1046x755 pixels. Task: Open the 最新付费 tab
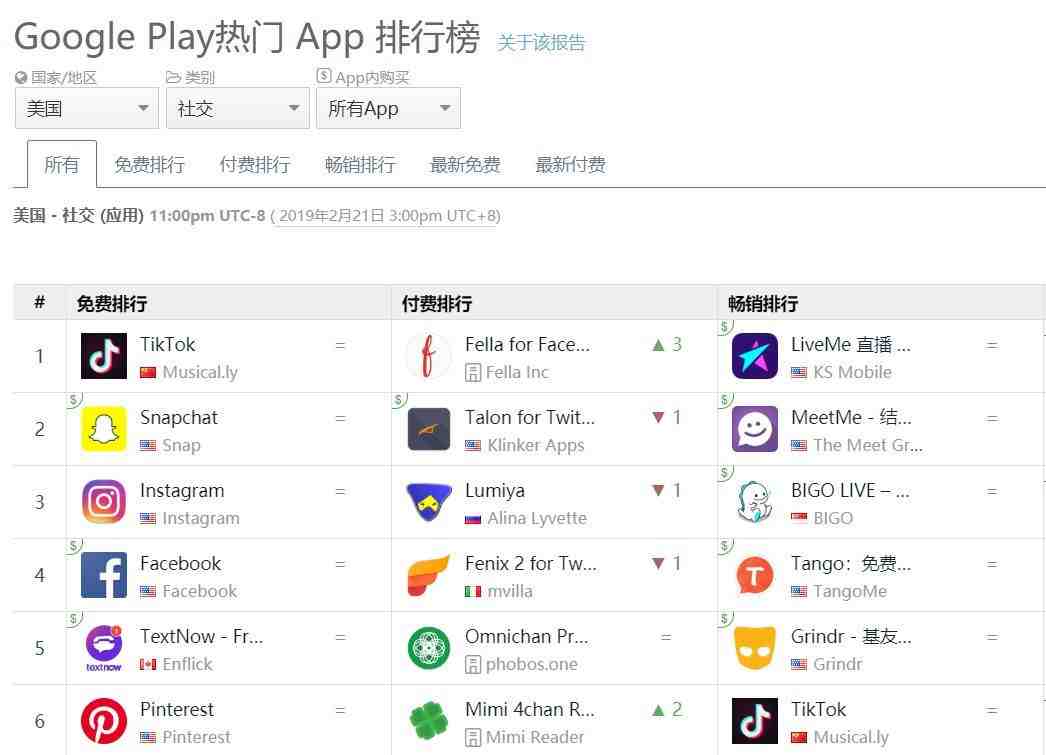[570, 165]
